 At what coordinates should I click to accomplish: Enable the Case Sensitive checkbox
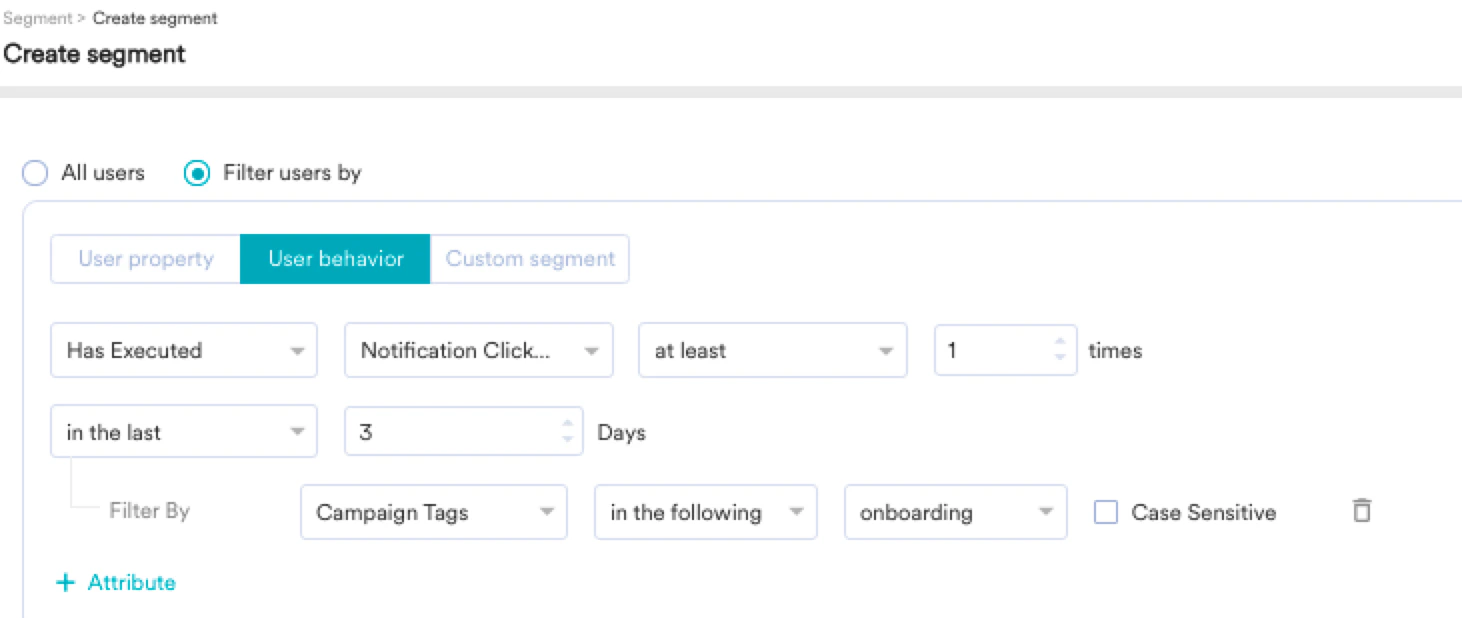1105,513
